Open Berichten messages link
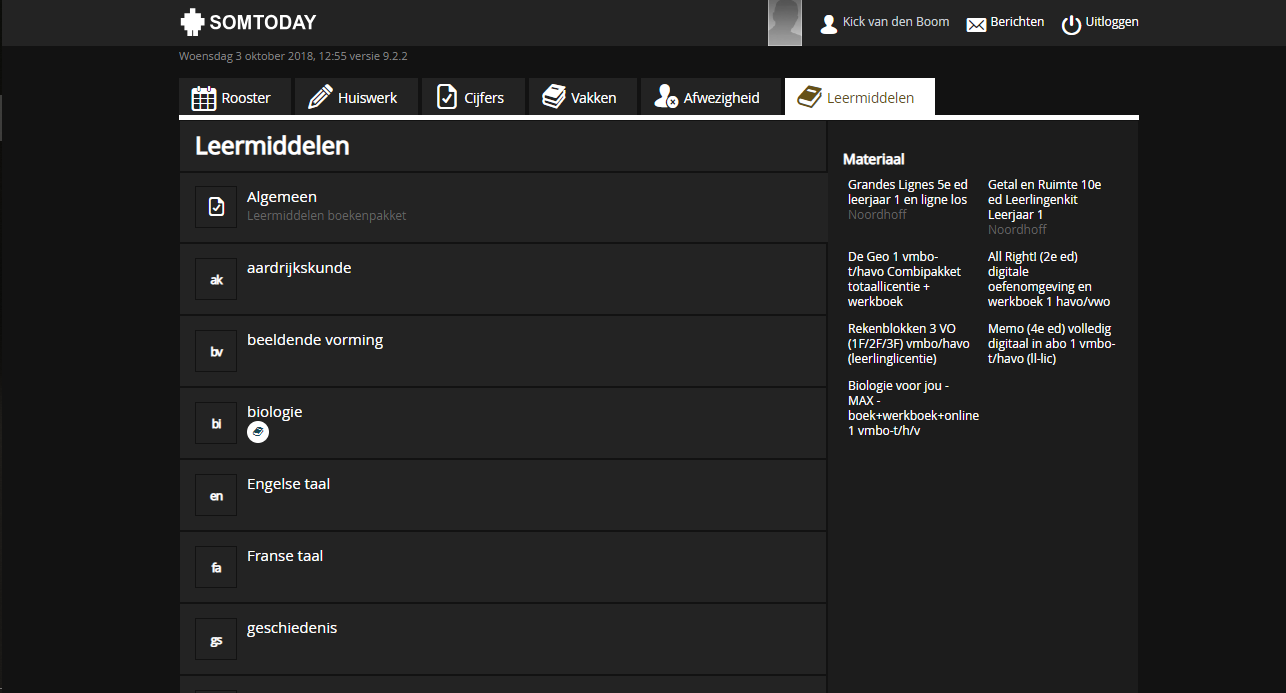 [x=1017, y=22]
